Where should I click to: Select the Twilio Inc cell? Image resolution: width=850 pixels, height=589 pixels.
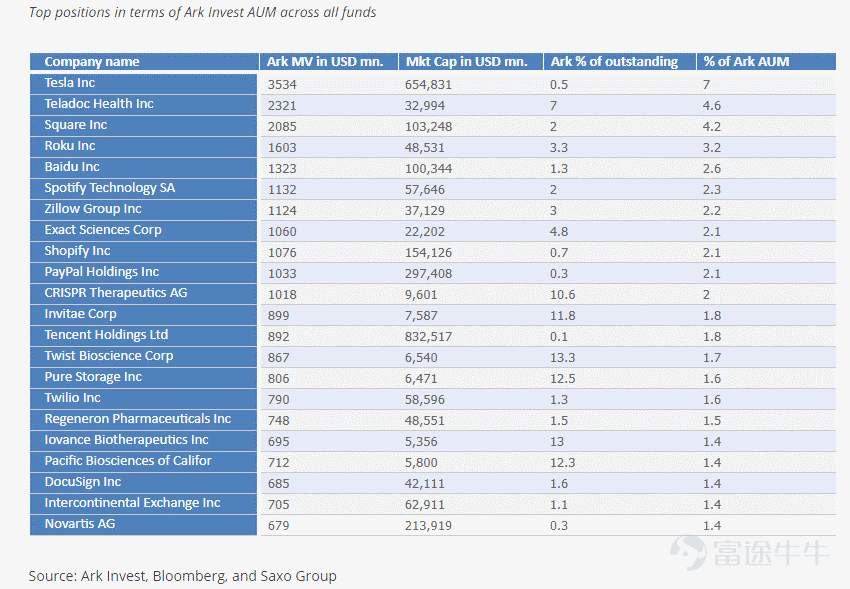click(x=143, y=398)
